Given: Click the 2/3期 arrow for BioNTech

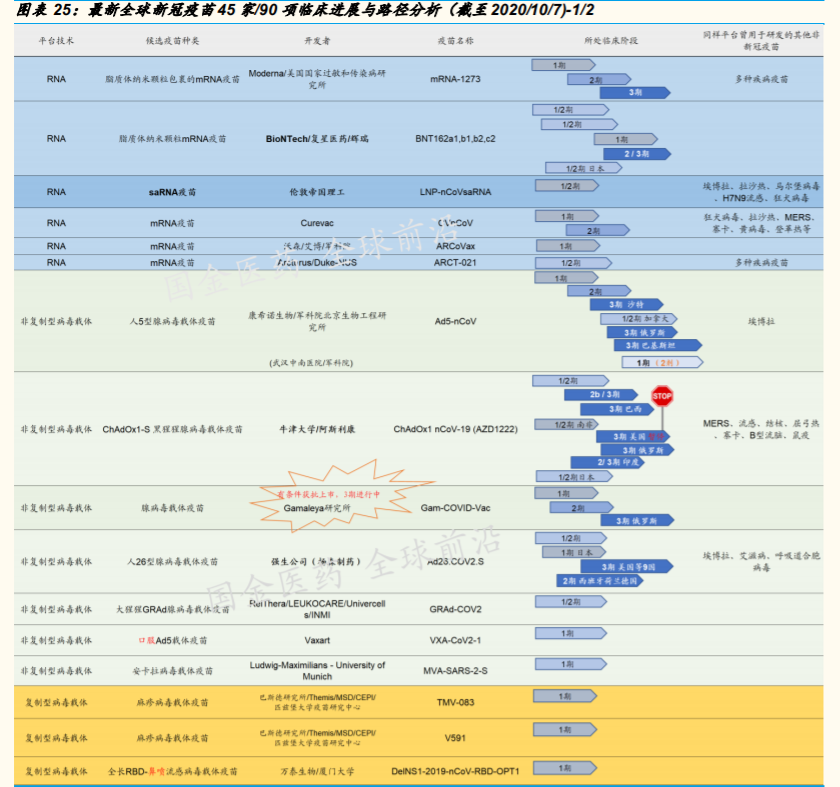Looking at the screenshot, I should pos(637,154).
